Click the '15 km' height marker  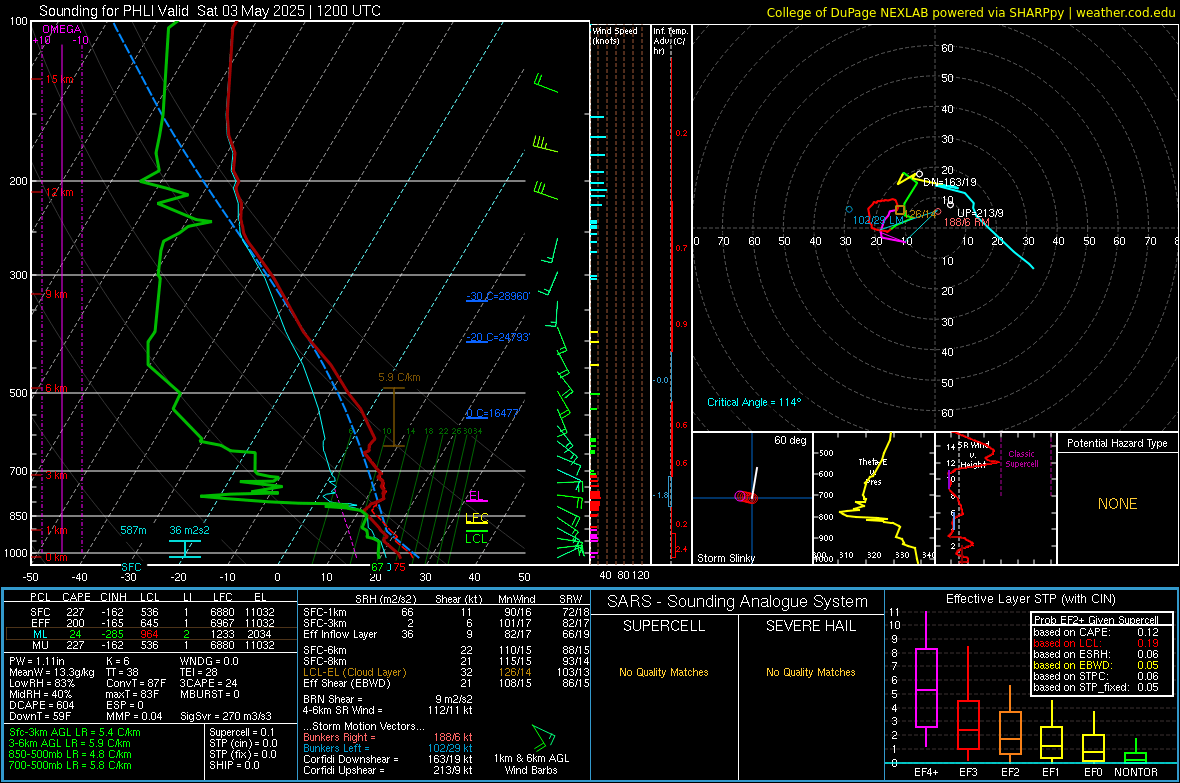click(59, 79)
